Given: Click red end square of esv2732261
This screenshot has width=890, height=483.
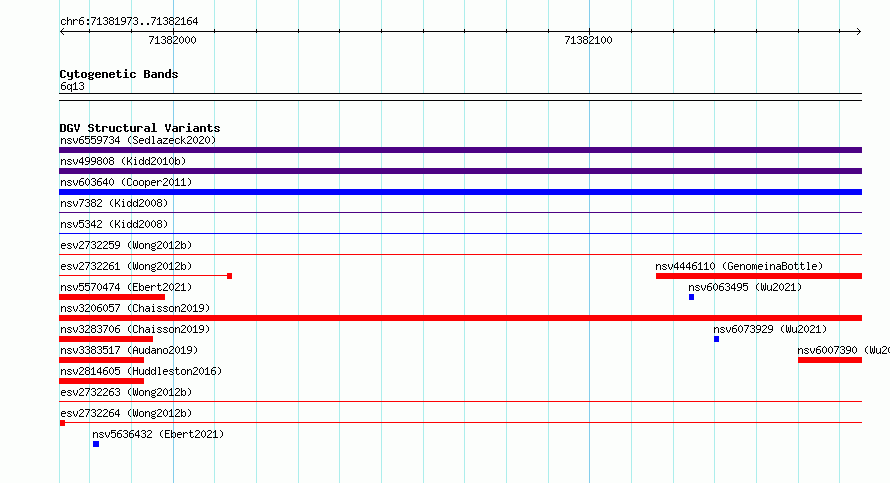Looking at the screenshot, I should (x=229, y=276).
